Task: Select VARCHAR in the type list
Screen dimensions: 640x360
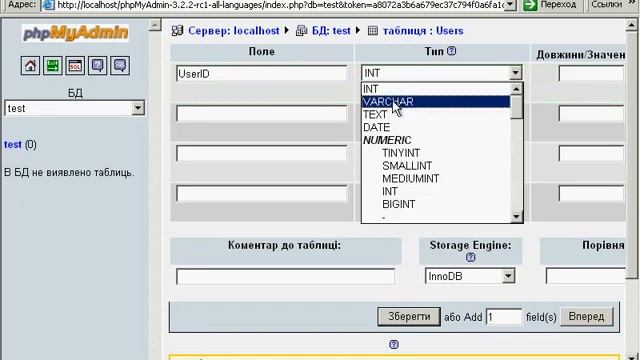Action: tap(436, 102)
